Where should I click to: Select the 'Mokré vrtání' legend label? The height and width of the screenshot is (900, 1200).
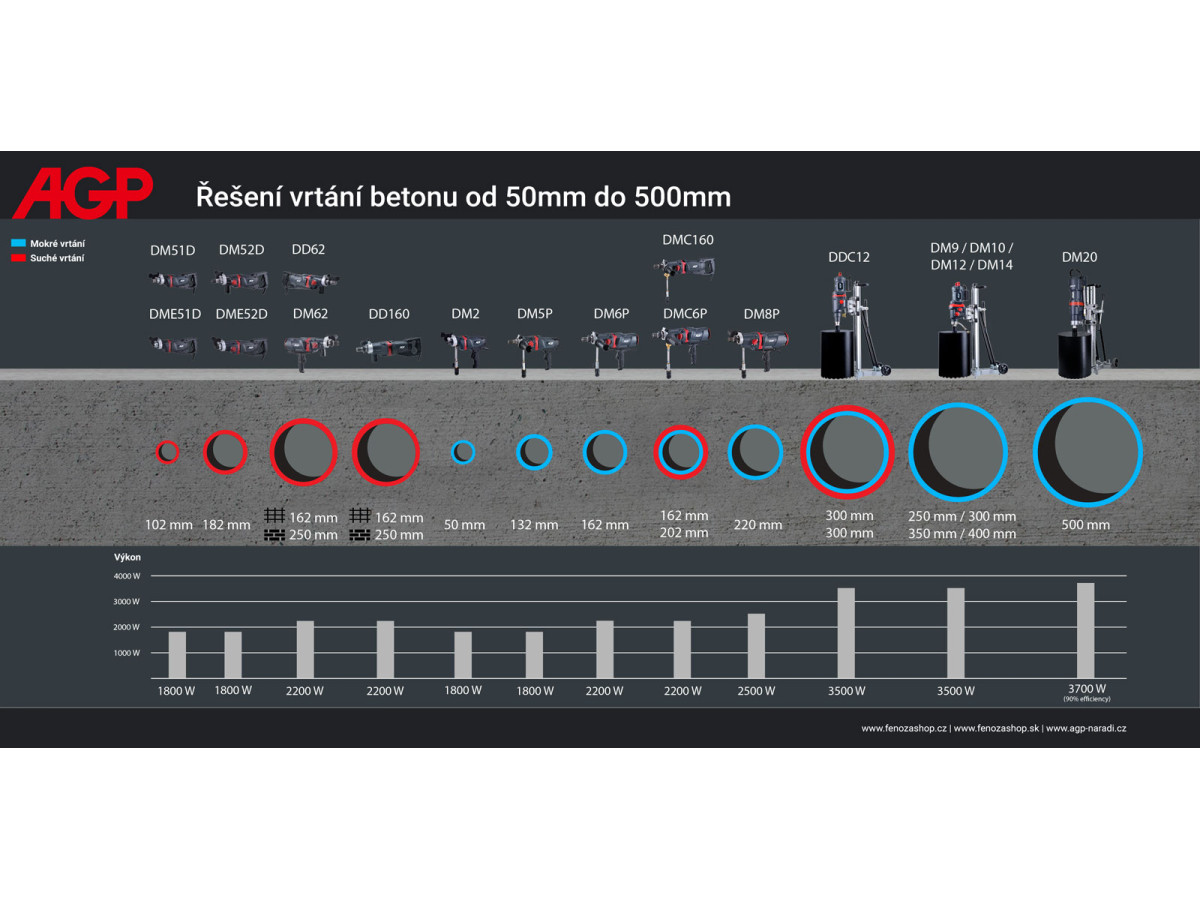click(58, 243)
